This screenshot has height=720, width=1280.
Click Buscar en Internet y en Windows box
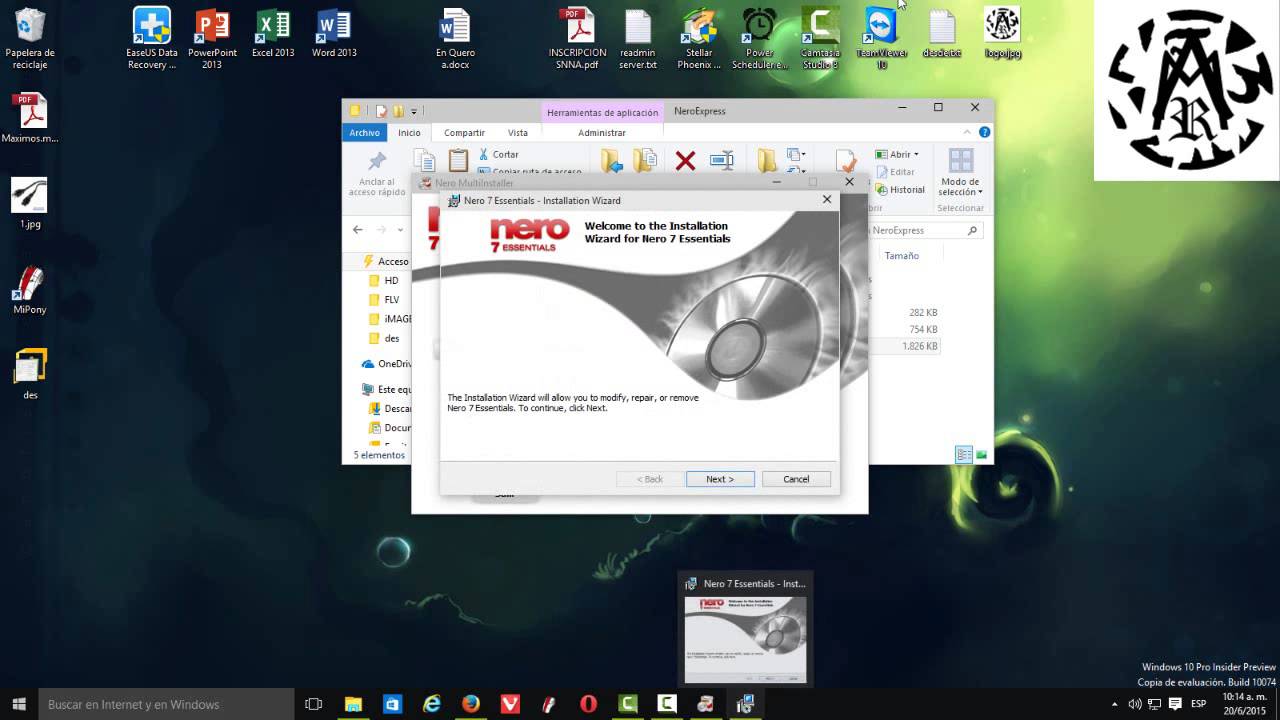tap(166, 704)
